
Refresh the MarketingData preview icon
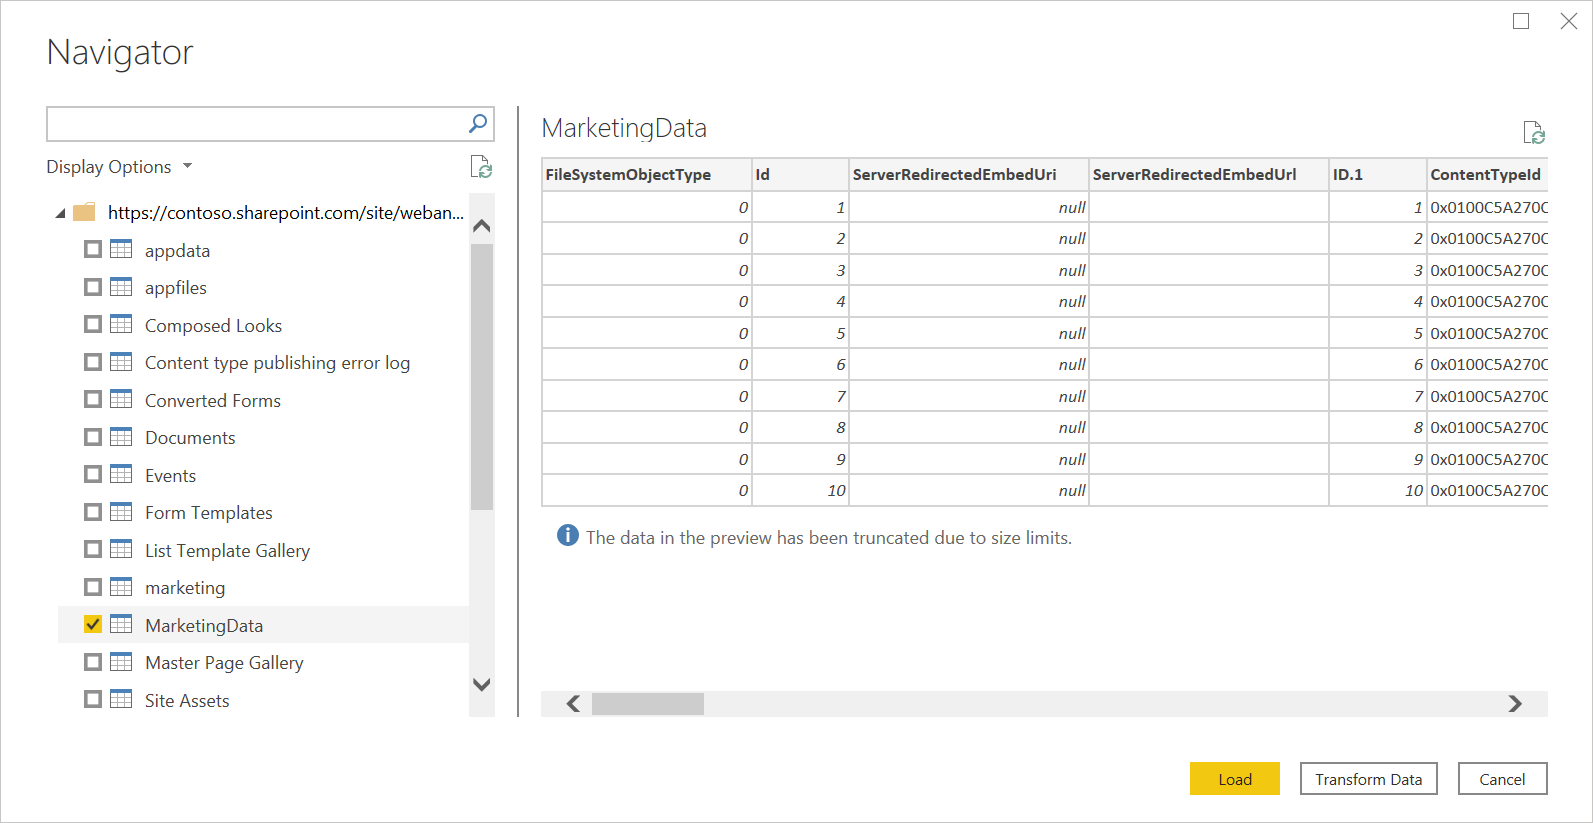(x=1533, y=132)
